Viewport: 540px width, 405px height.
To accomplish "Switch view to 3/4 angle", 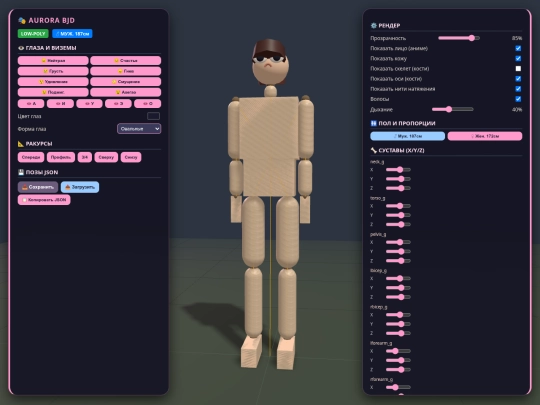I will coord(85,157).
